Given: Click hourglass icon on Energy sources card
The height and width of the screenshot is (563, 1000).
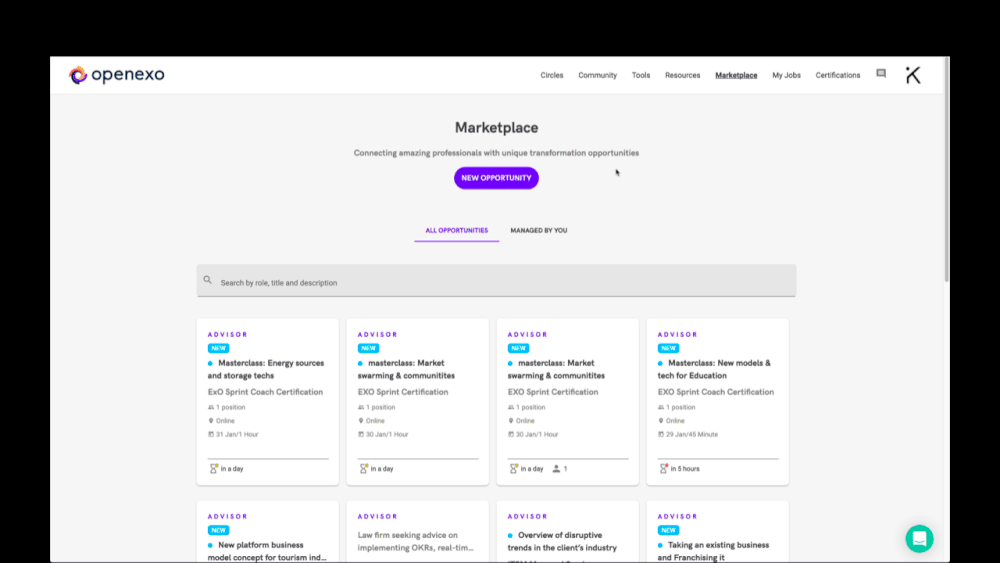Looking at the screenshot, I should click(214, 469).
